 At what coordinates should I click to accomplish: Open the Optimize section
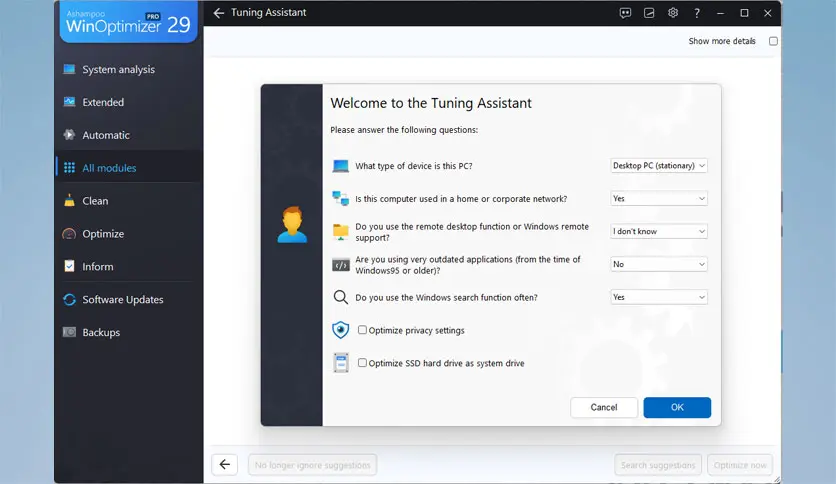[x=129, y=233]
